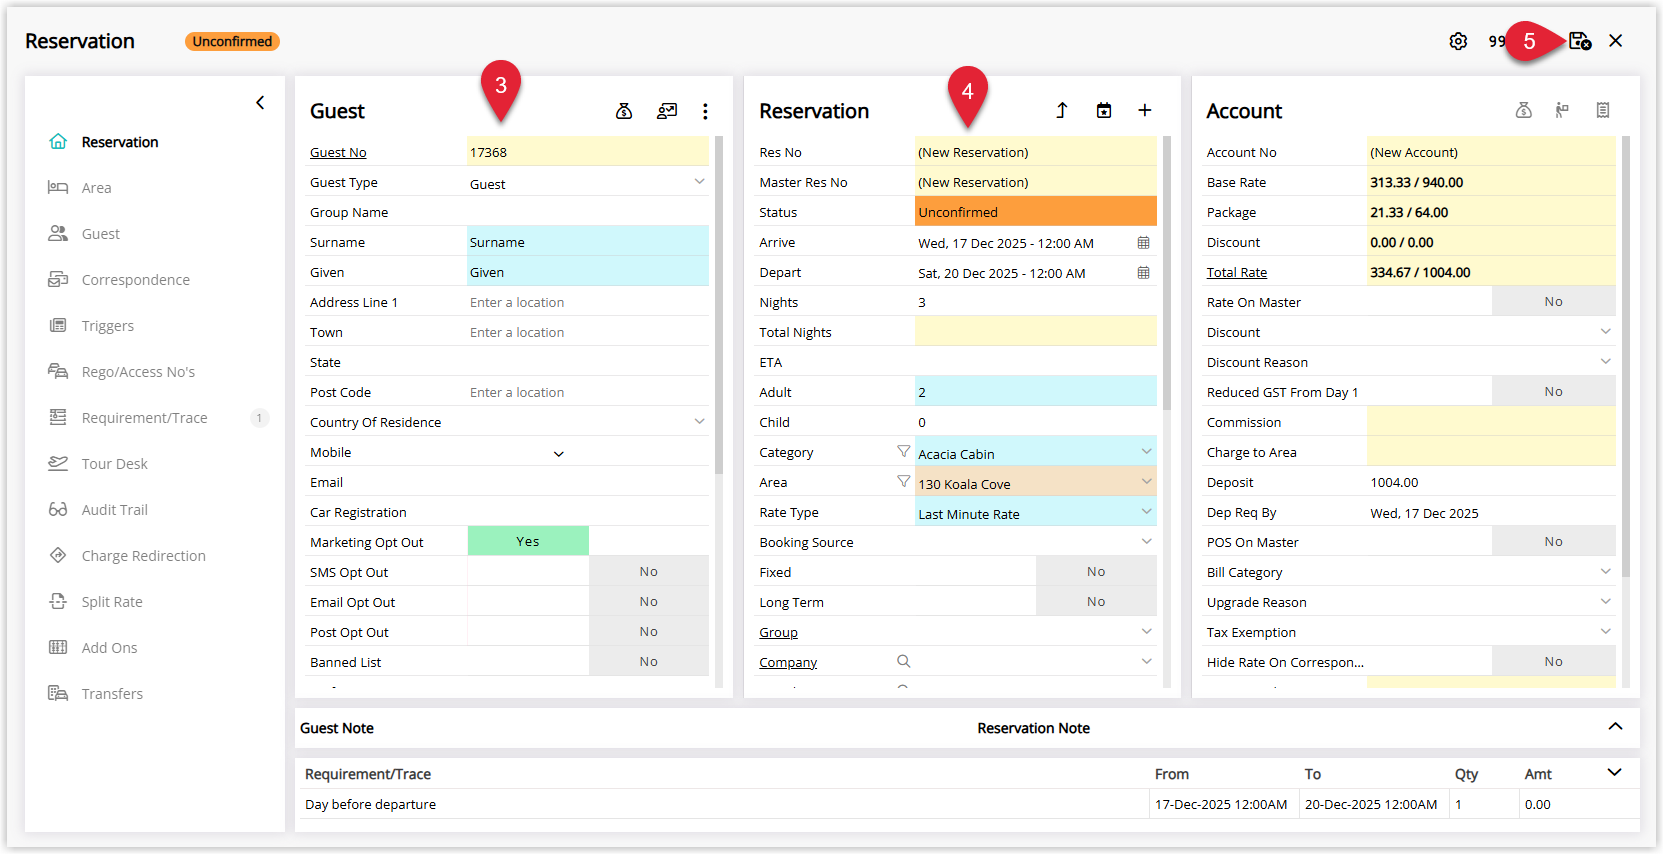1664x855 pixels.
Task: Click Account panel person flag icon
Action: click(1562, 110)
